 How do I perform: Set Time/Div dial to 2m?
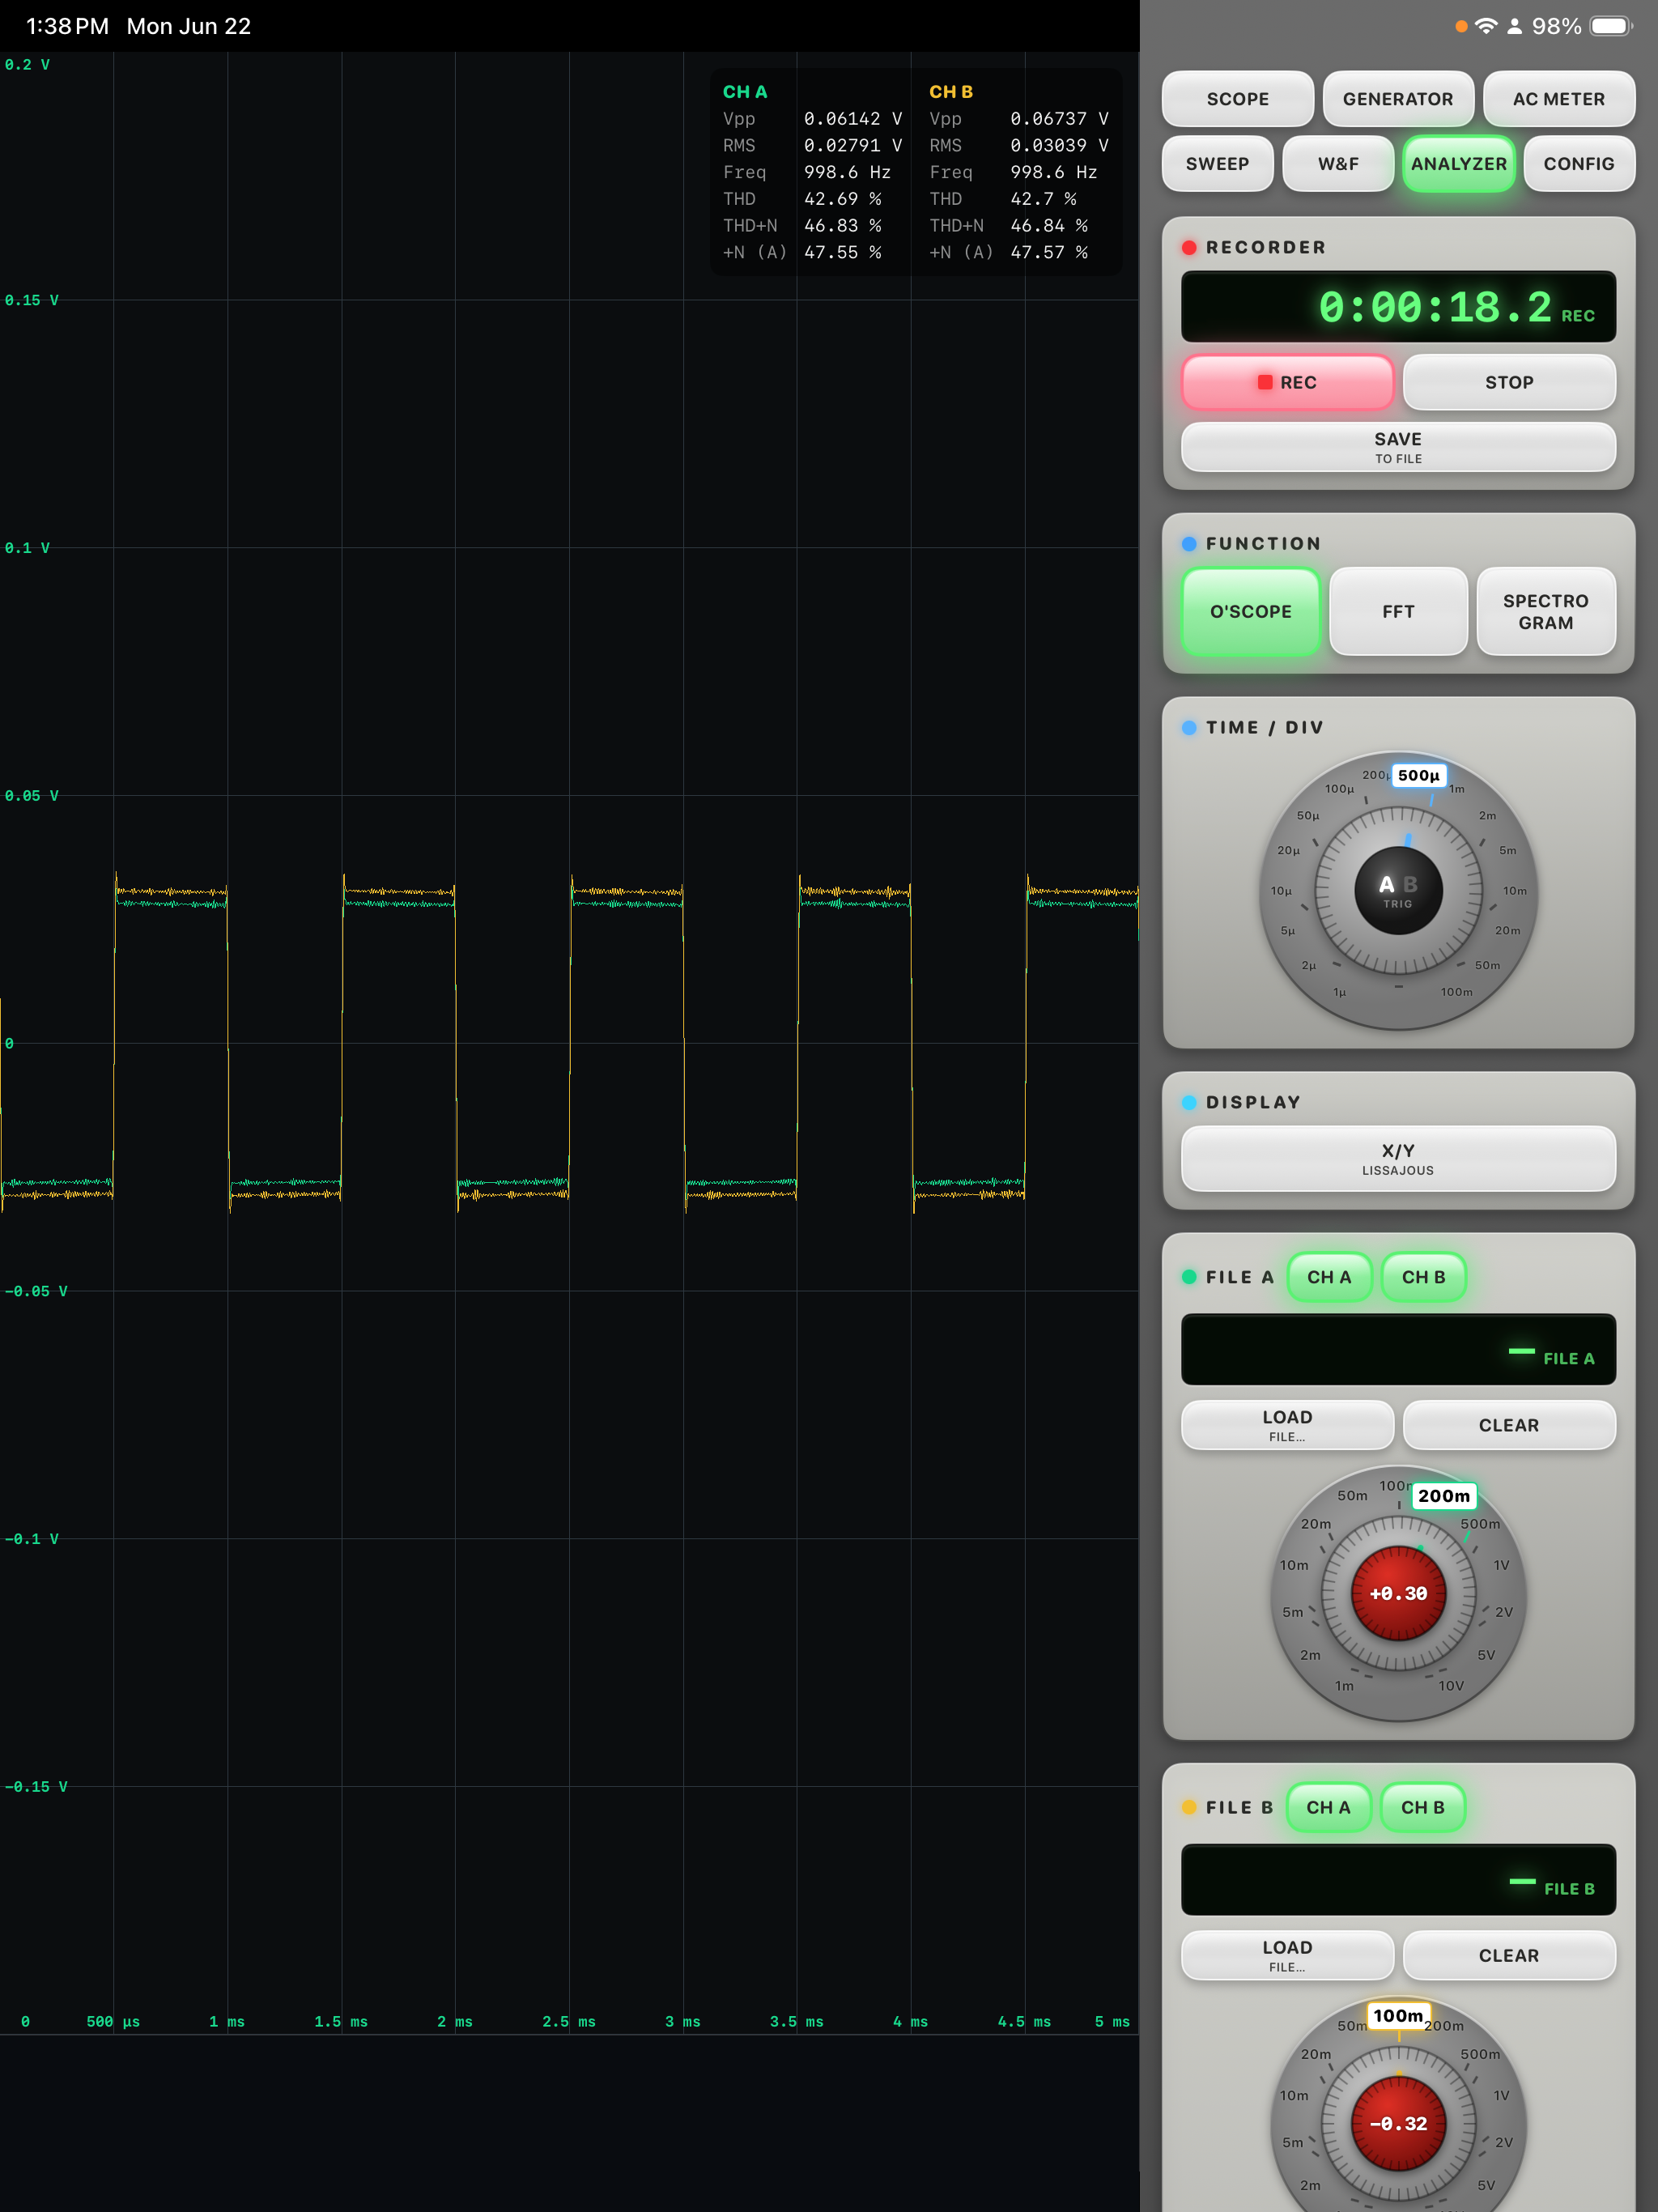click(x=1488, y=816)
